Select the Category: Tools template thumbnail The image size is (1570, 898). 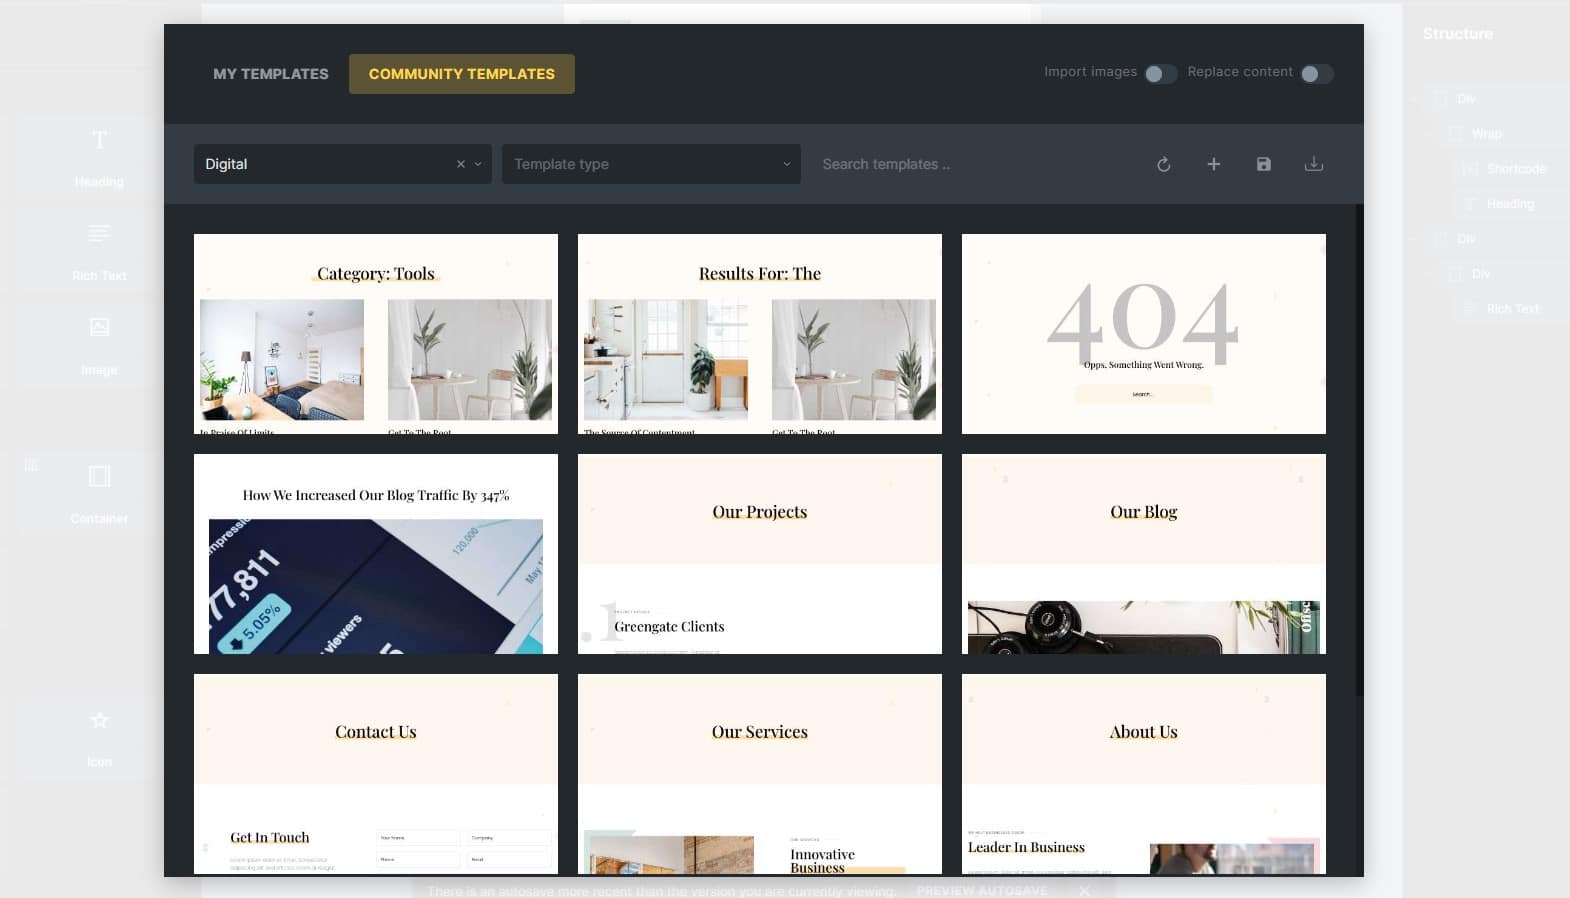[x=376, y=334]
